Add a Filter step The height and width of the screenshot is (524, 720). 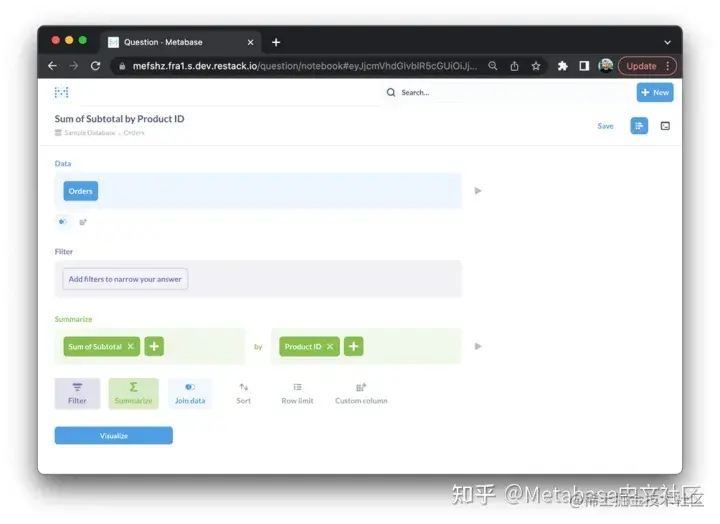coord(77,394)
